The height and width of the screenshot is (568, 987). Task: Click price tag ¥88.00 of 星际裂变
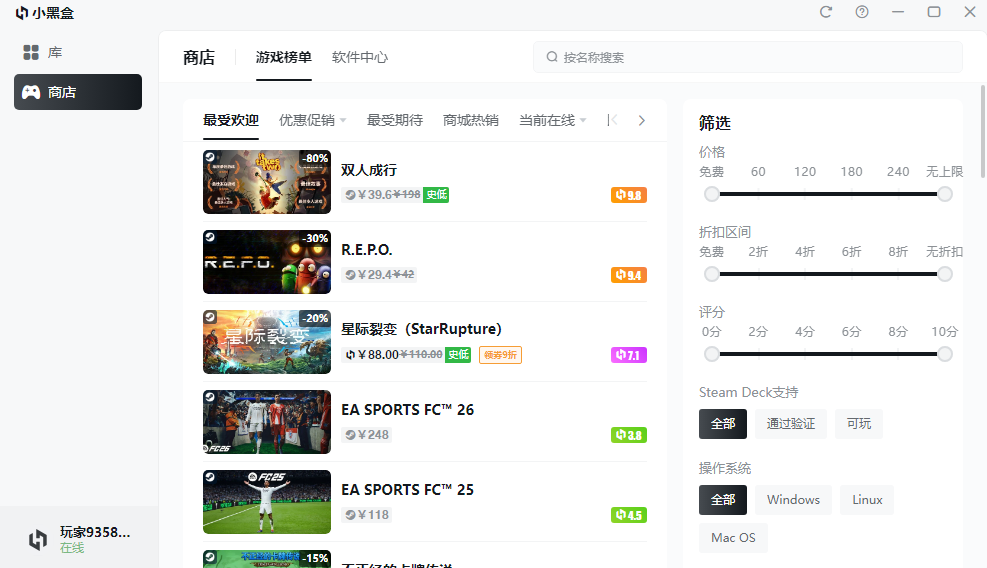coord(393,355)
